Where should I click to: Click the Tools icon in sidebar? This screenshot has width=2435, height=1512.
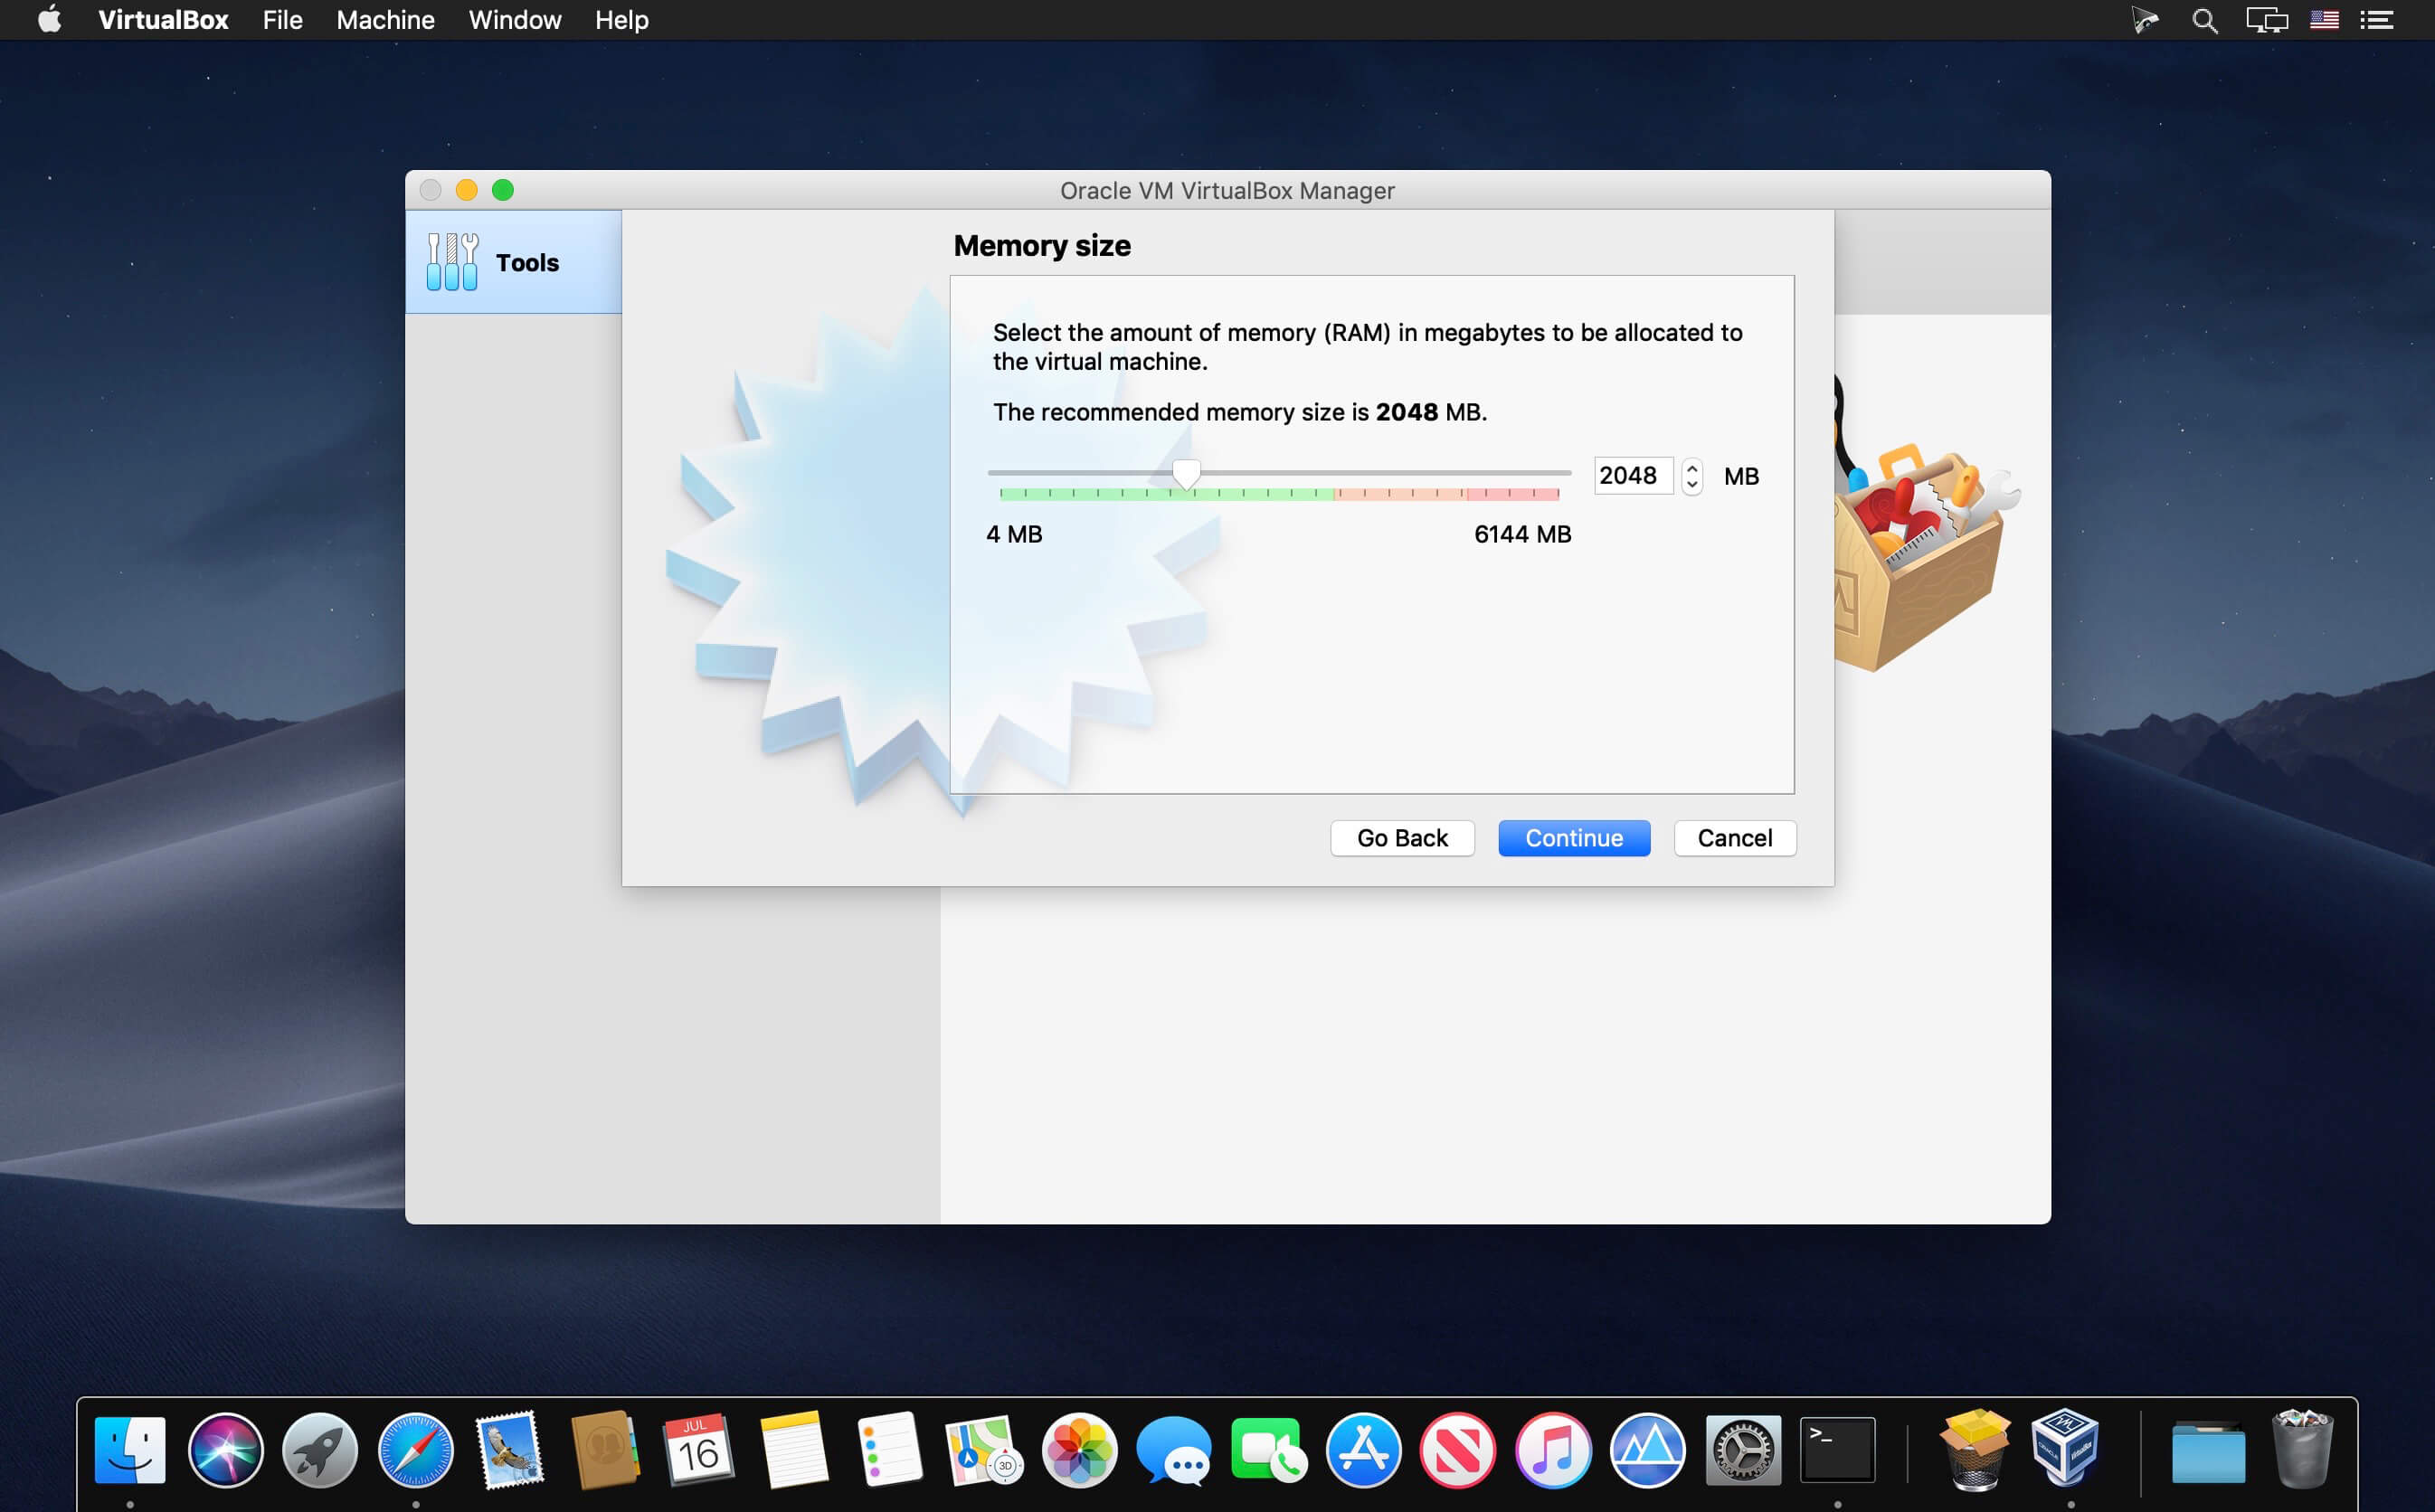(452, 262)
